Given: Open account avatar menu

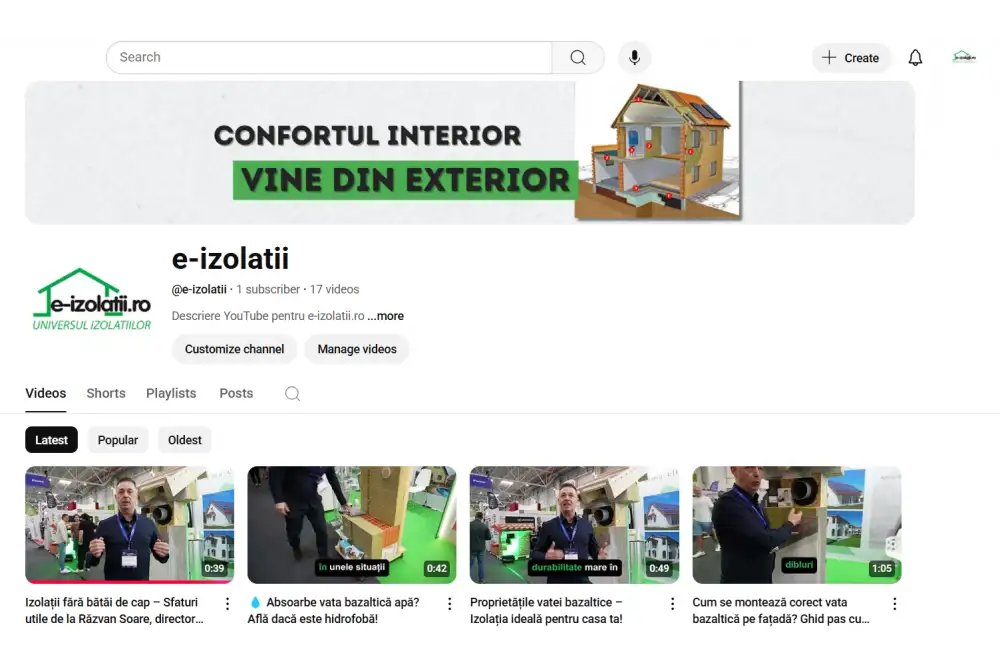Looking at the screenshot, I should (963, 58).
